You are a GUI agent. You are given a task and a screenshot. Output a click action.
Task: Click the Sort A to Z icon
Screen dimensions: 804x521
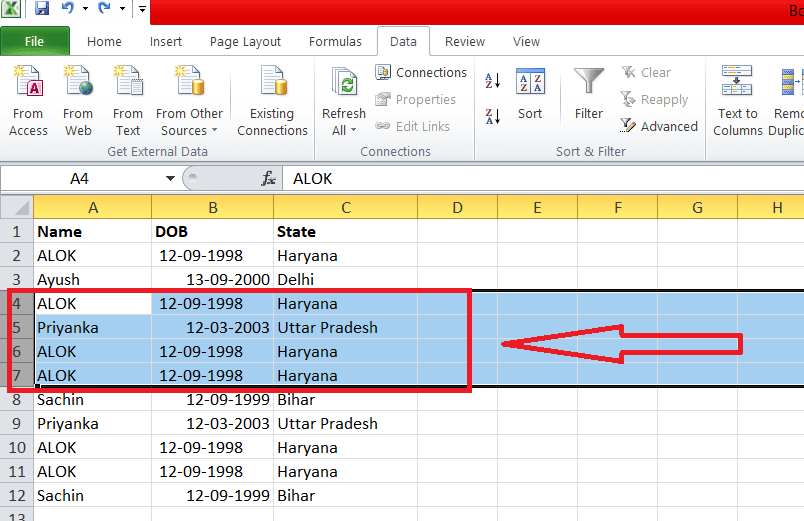pyautogui.click(x=492, y=81)
